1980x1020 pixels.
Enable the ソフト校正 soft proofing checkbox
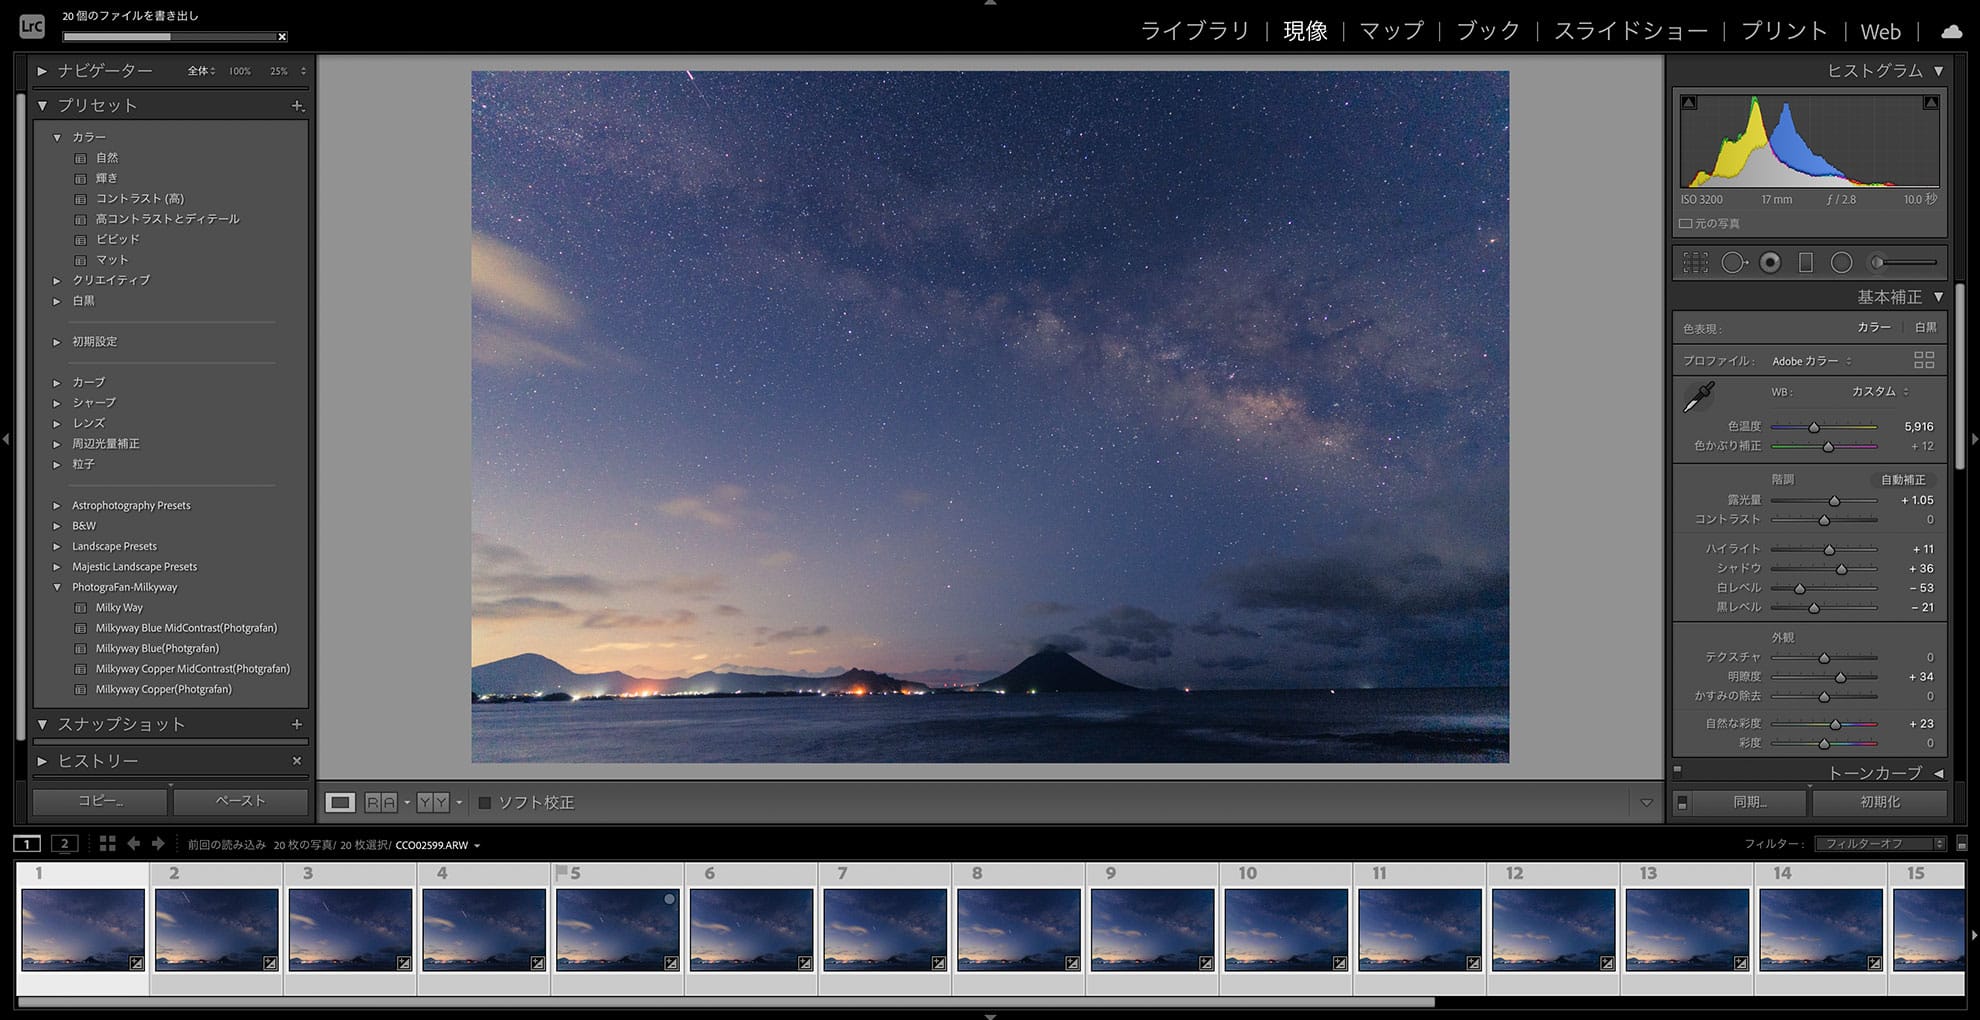pyautogui.click(x=485, y=803)
